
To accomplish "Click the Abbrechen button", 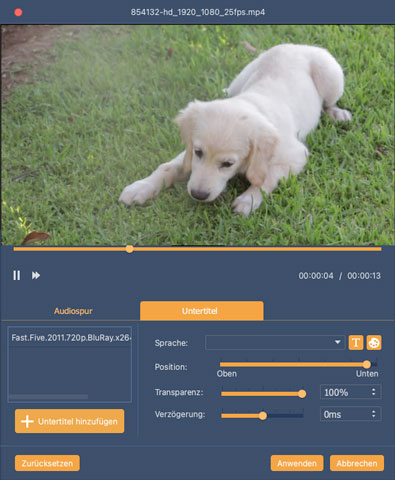I will (357, 463).
